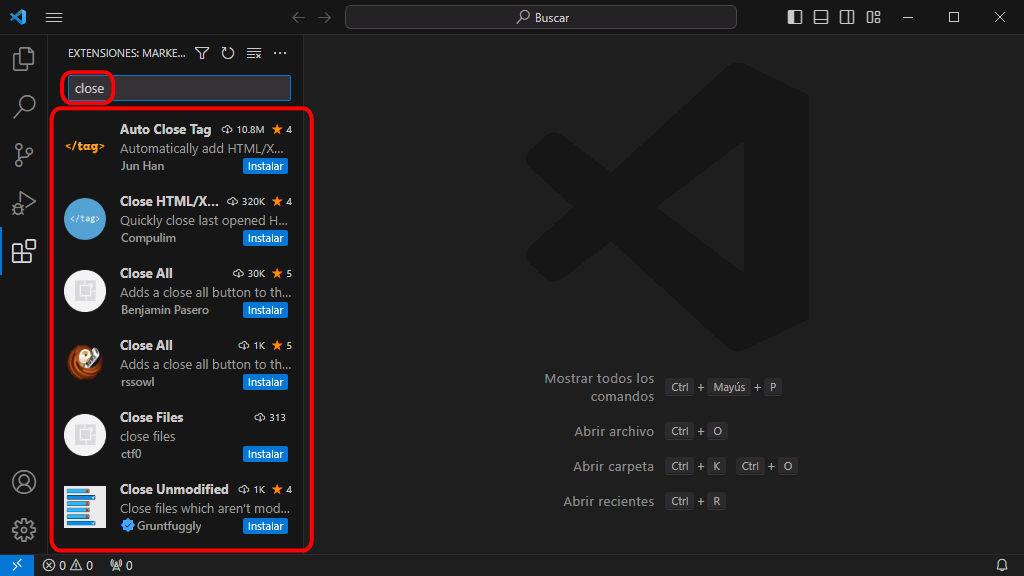1024x576 pixels.
Task: Minimize the VS Code window
Action: [x=908, y=17]
